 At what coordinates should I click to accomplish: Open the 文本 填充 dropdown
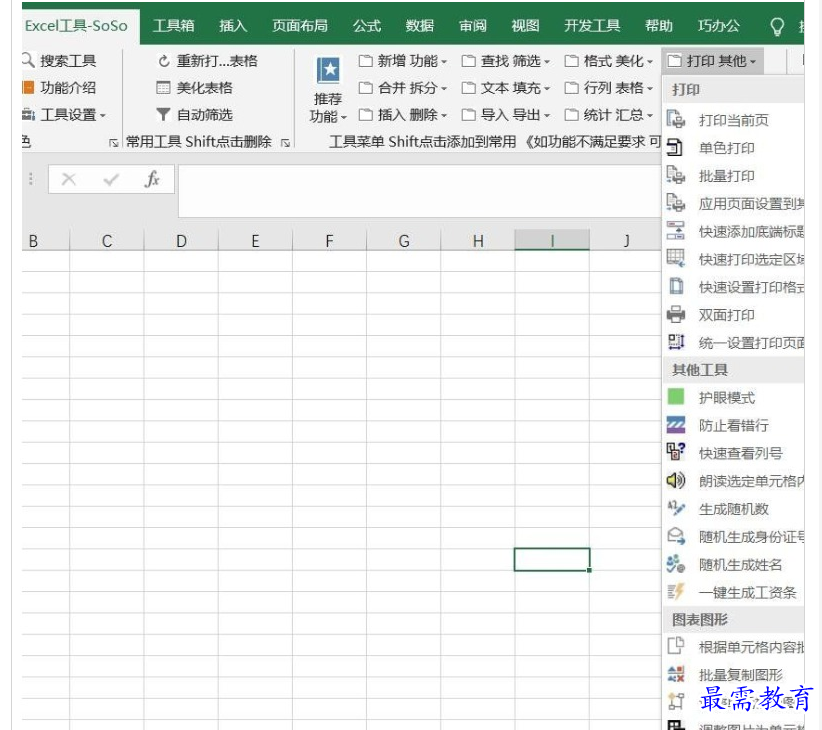pos(506,88)
